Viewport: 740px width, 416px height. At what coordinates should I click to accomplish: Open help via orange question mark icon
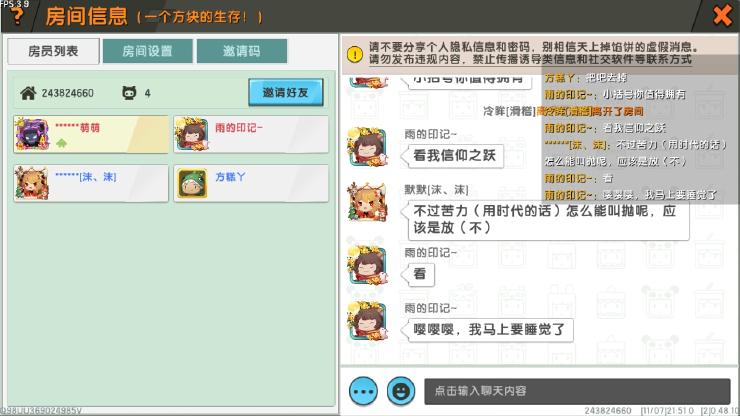coord(17,15)
